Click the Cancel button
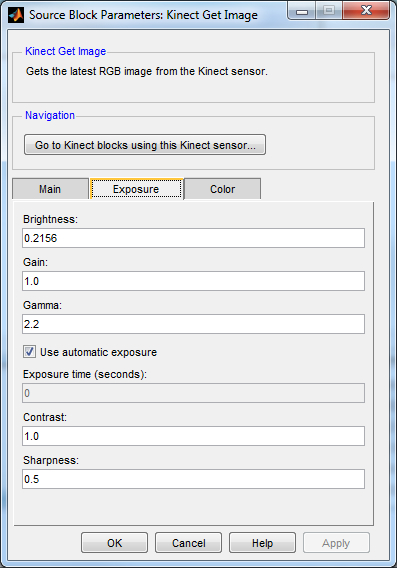 [188, 543]
